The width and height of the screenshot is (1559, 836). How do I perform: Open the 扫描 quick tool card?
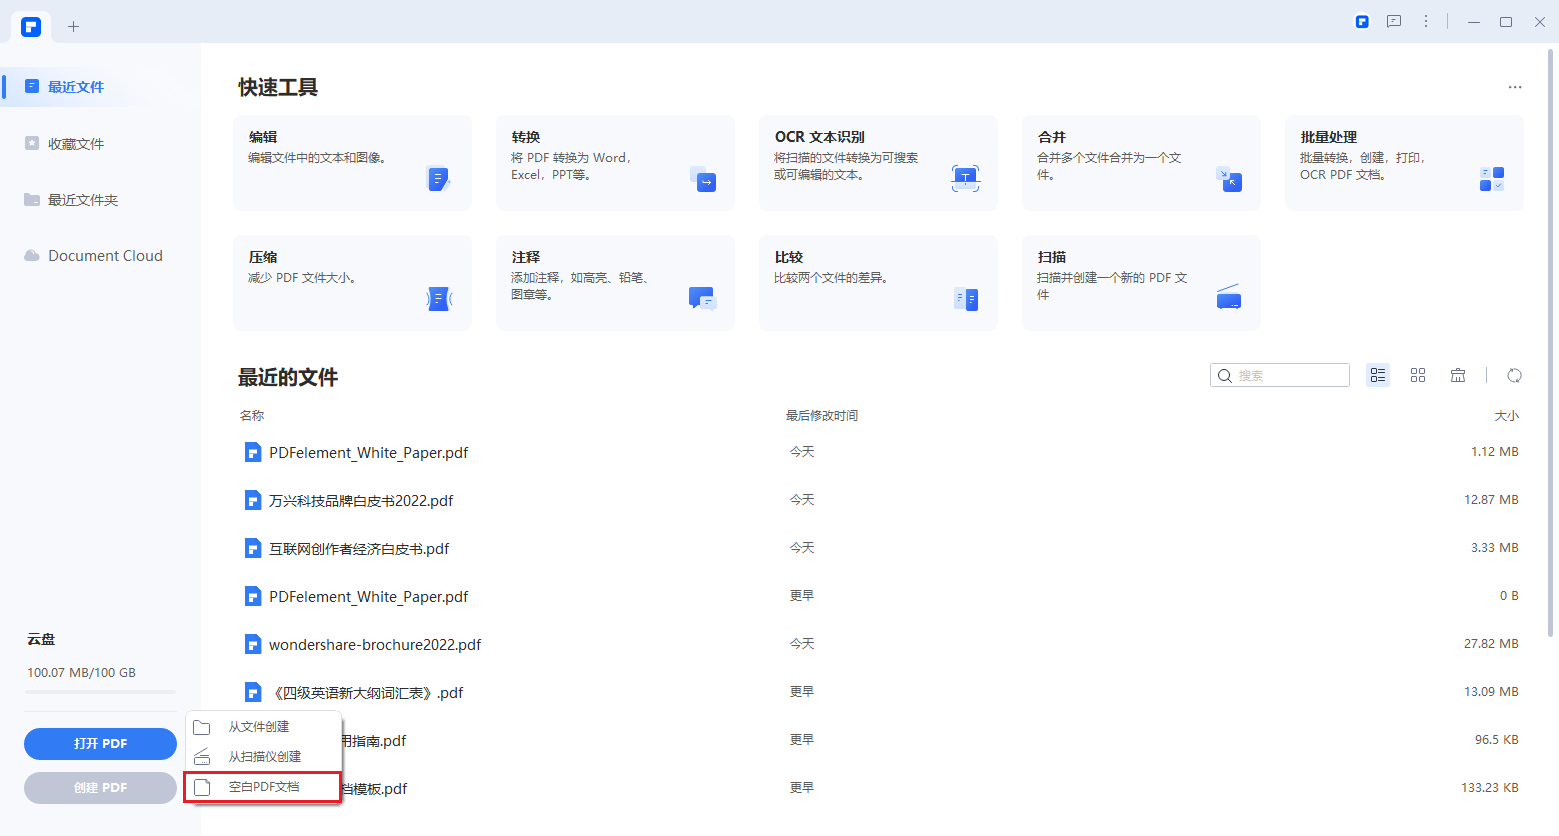1141,283
